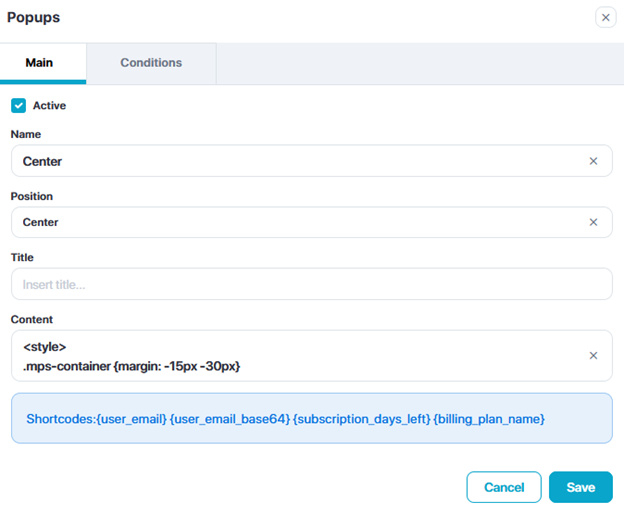Image resolution: width=624 pixels, height=514 pixels.
Task: Uncheck the Active checkbox
Action: 18,105
